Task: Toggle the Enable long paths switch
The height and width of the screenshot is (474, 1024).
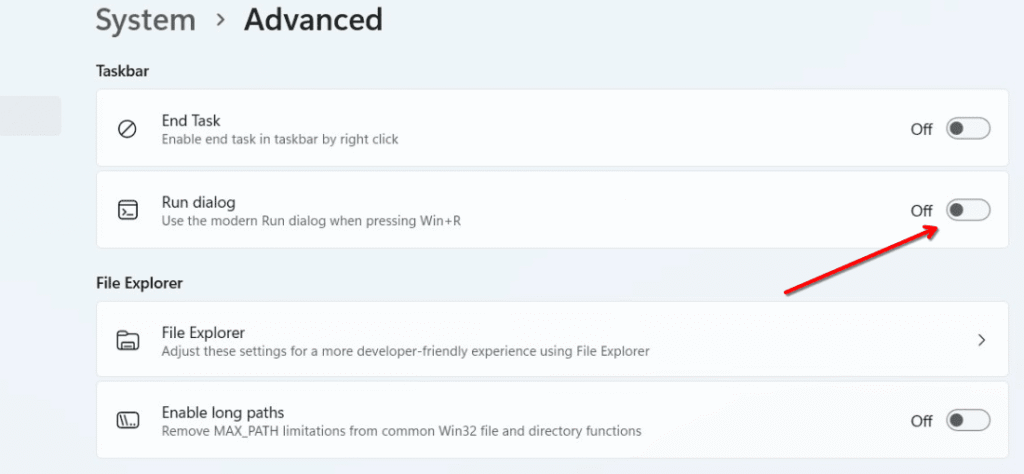Action: pos(967,421)
